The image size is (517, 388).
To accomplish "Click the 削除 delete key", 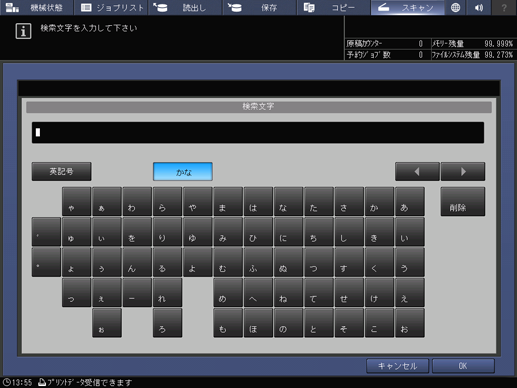I will coord(463,202).
